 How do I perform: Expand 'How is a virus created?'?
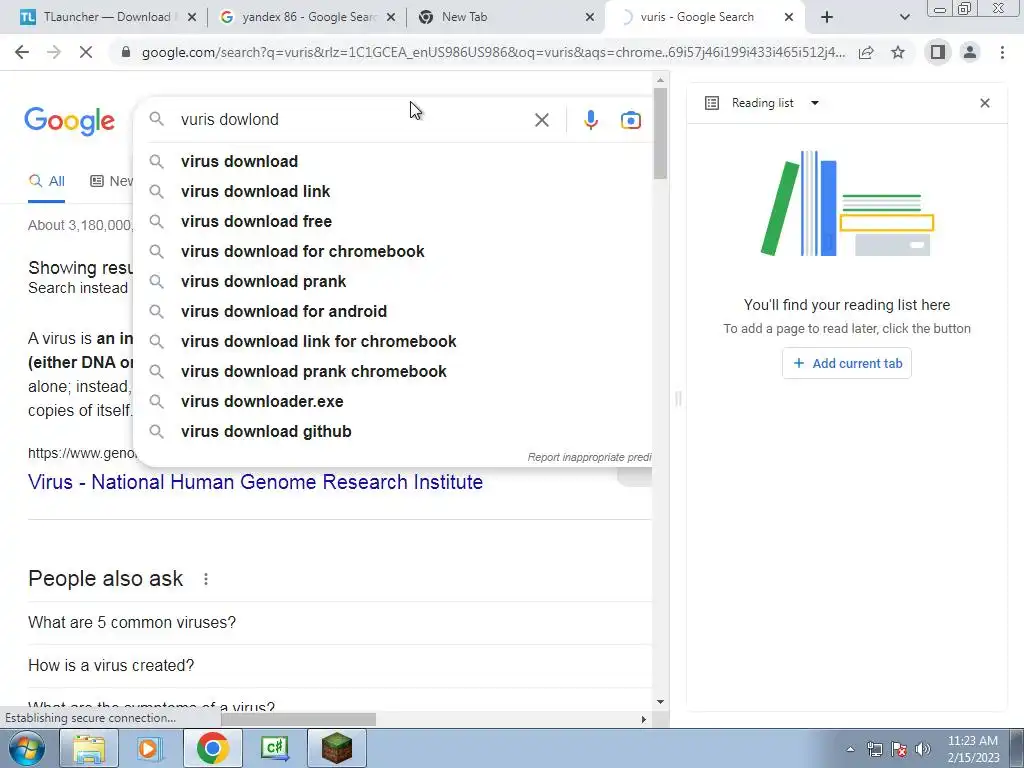coord(340,665)
